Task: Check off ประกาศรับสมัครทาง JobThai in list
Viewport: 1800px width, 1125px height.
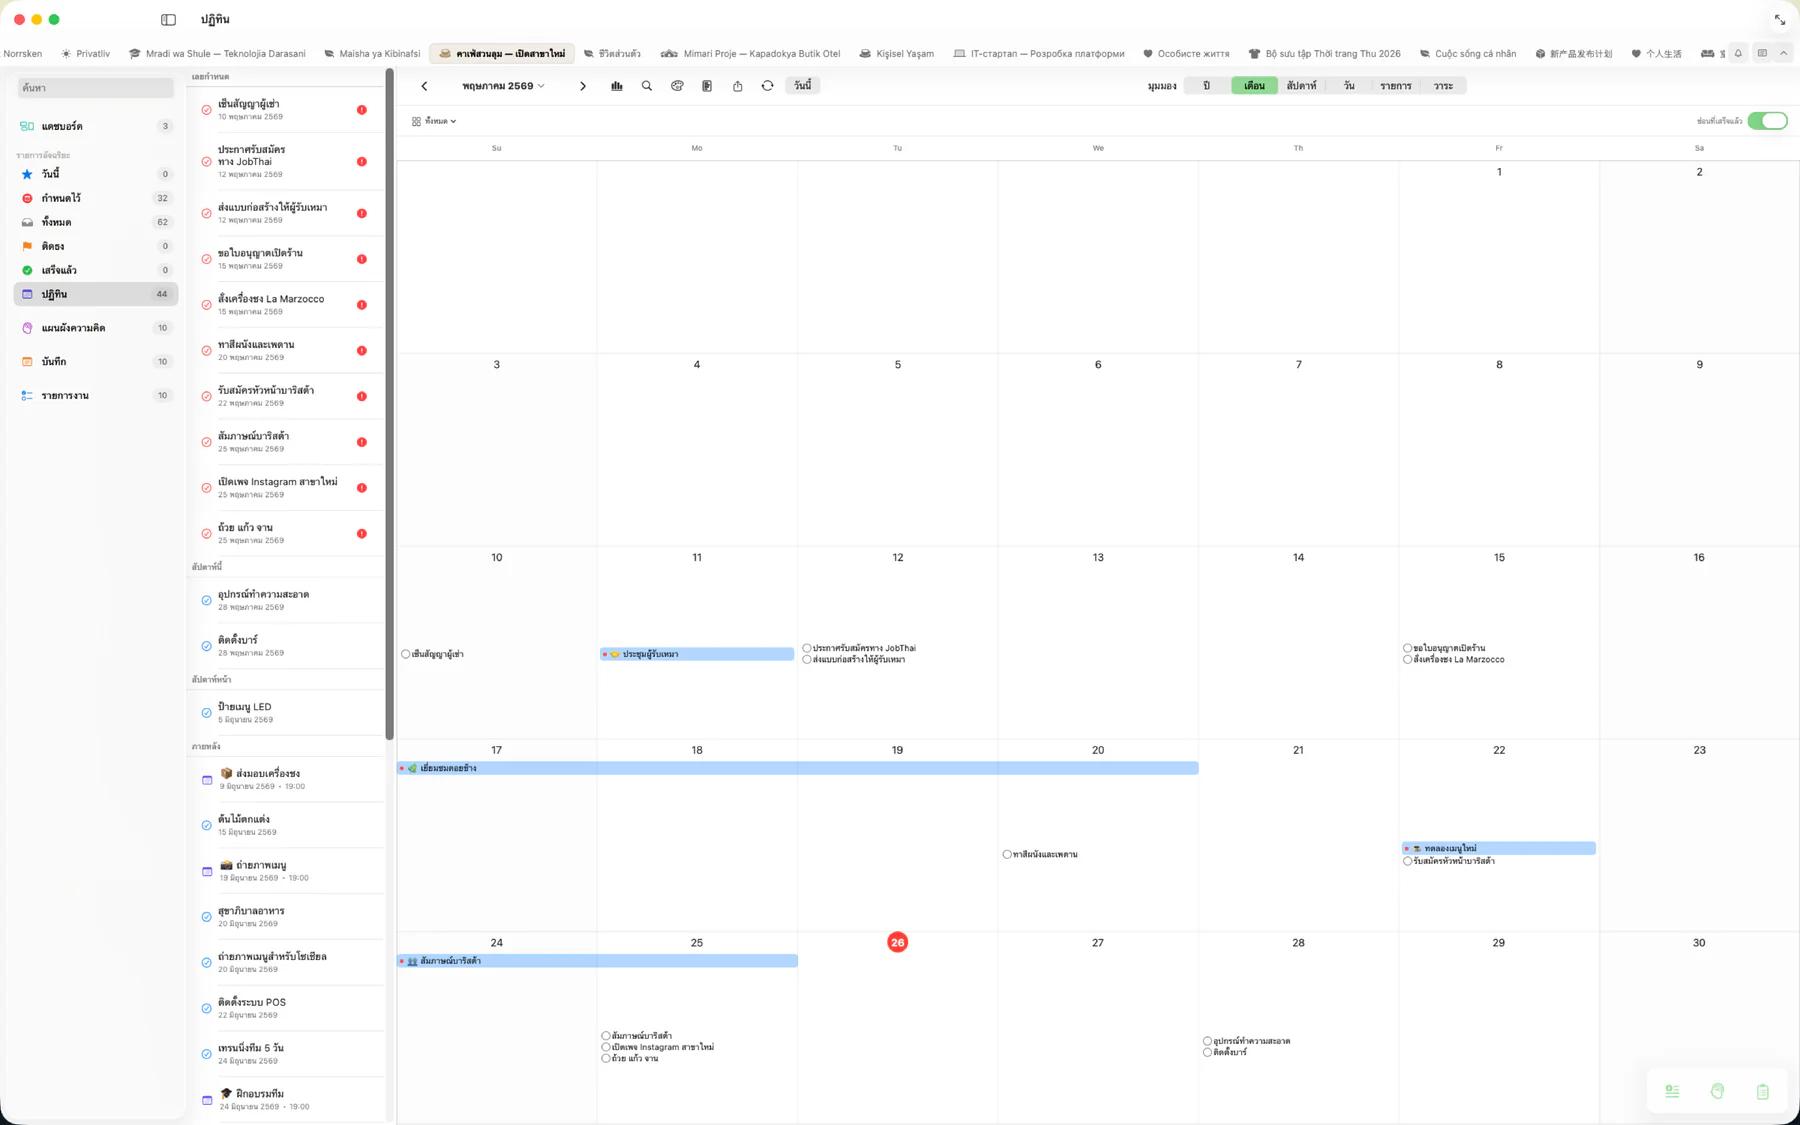Action: (x=206, y=162)
